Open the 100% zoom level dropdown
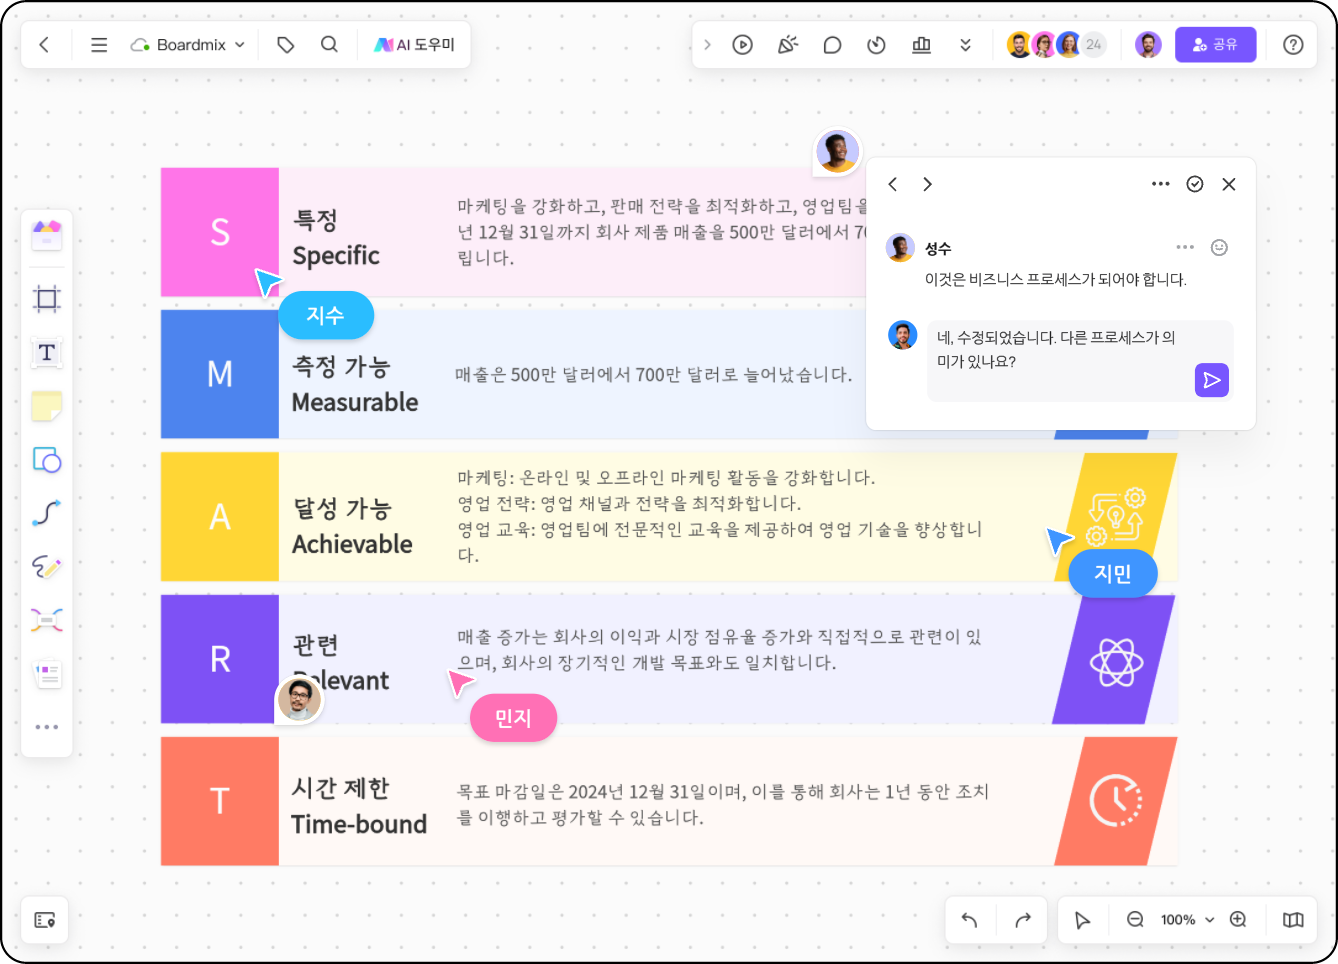 [x=1187, y=920]
